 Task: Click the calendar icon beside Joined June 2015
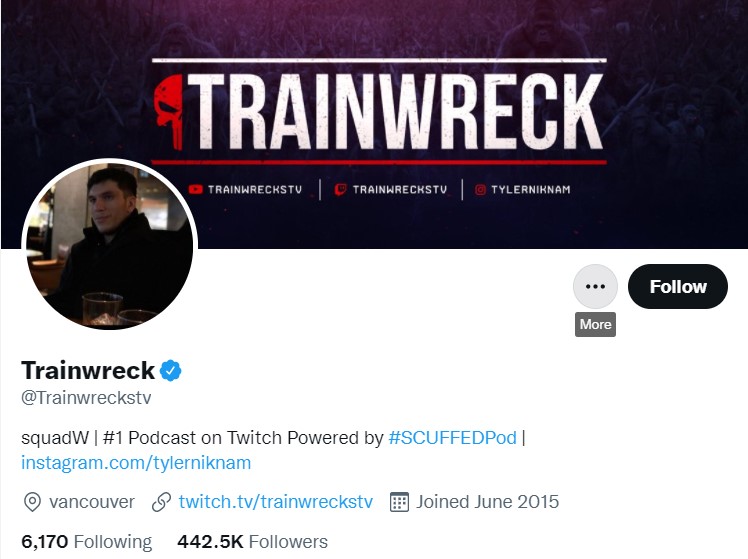tap(399, 502)
